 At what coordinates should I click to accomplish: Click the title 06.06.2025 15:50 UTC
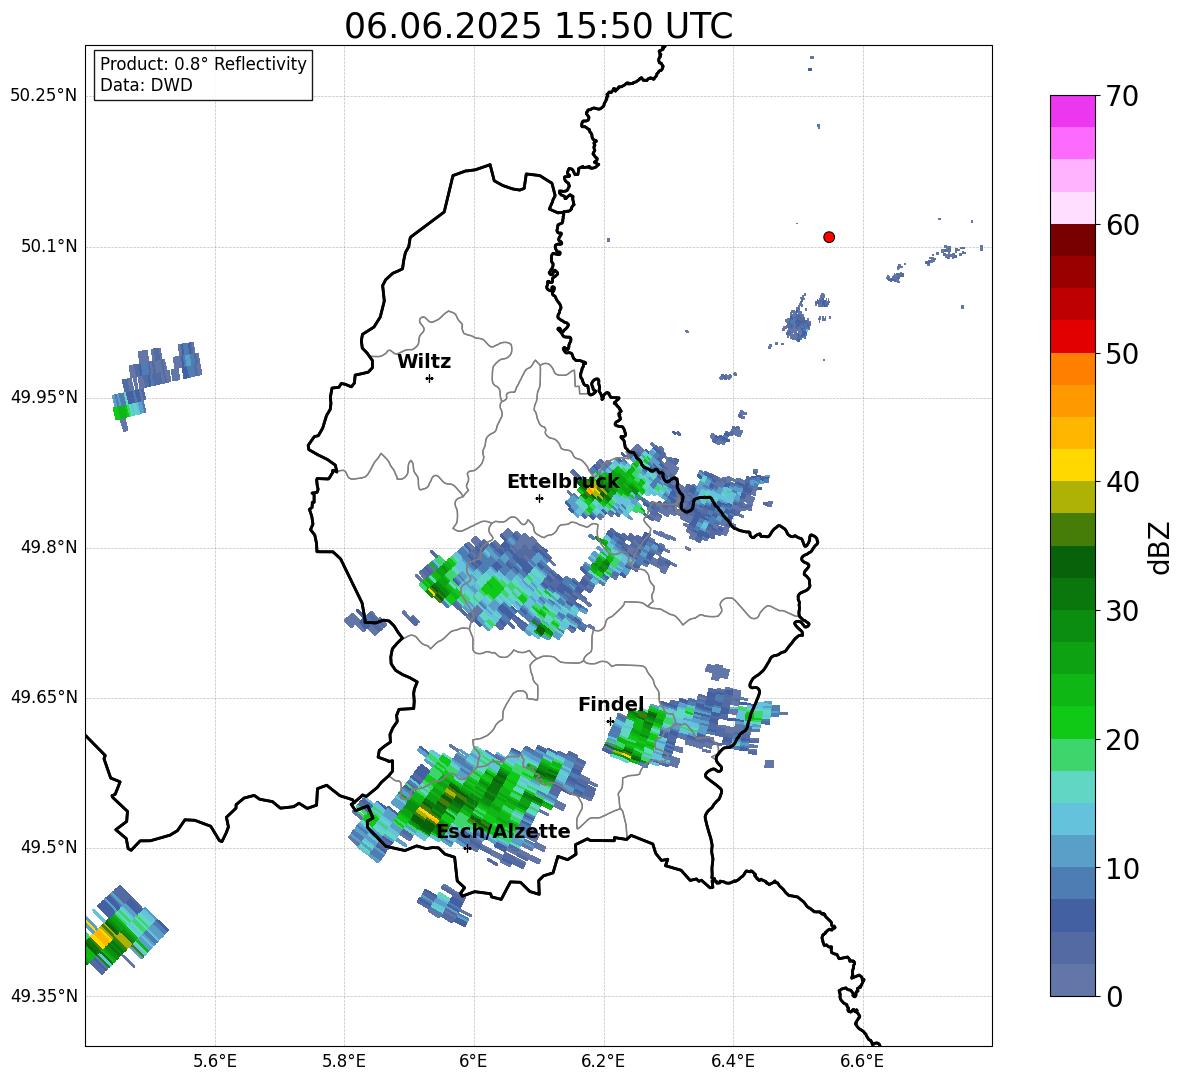pos(538,26)
